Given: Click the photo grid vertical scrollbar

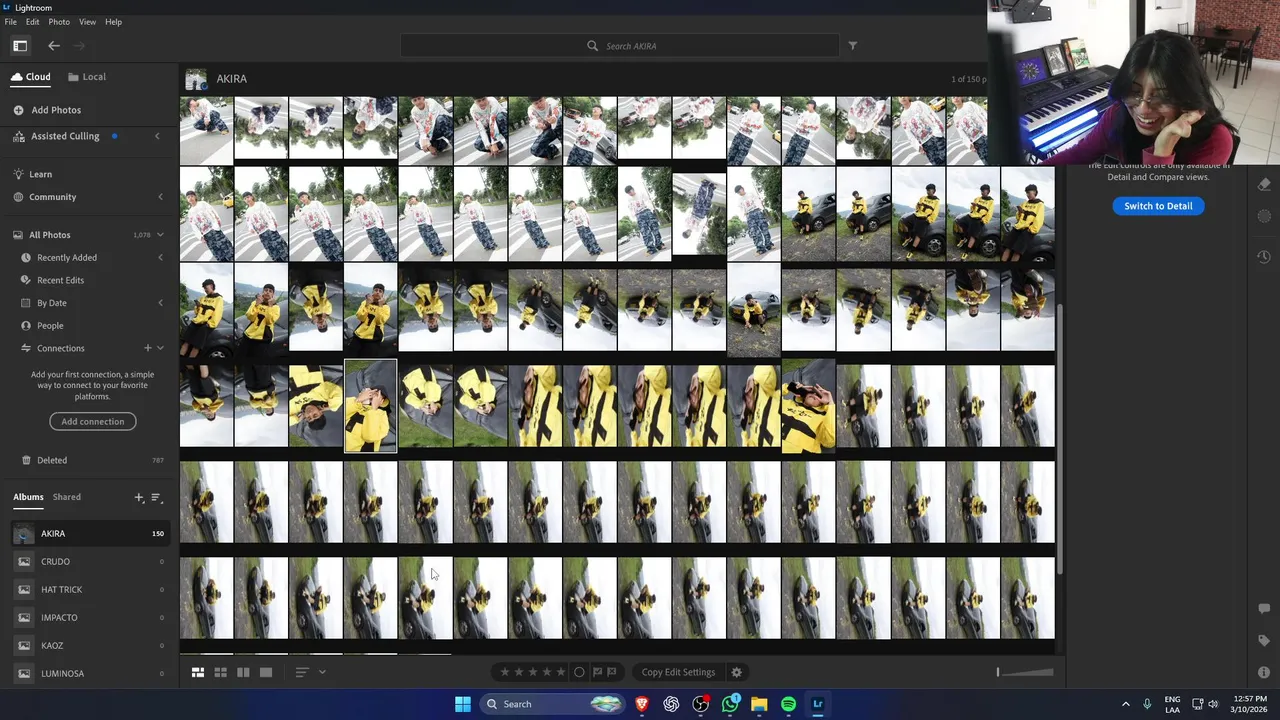Looking at the screenshot, I should [1061, 440].
